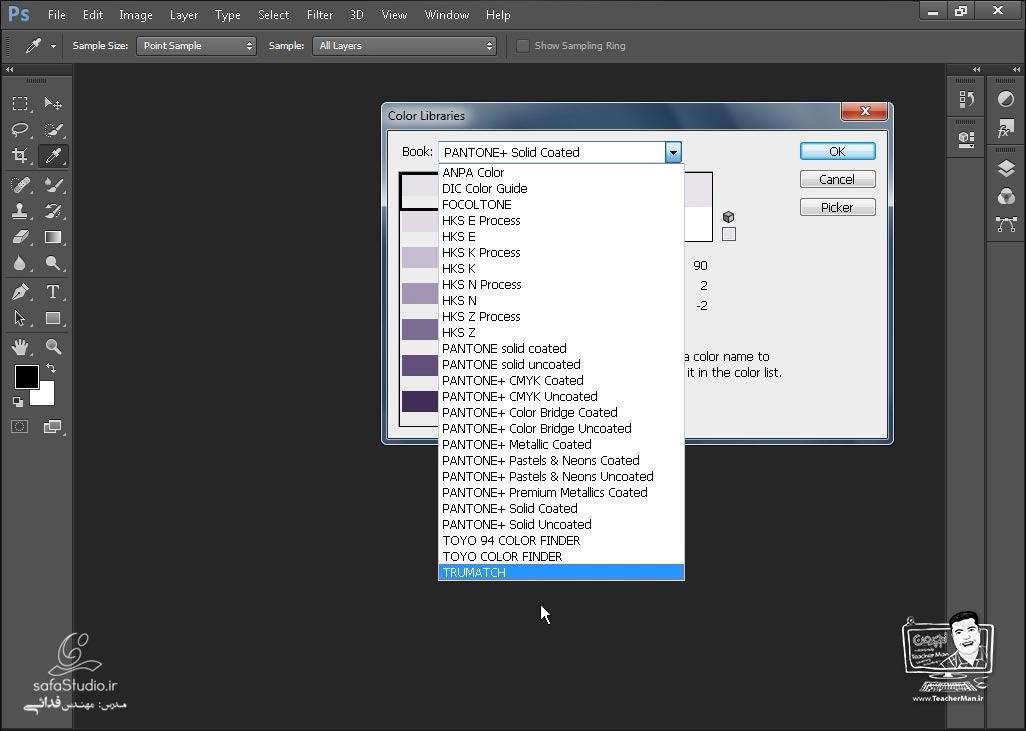The image size is (1026, 731).
Task: Open the History panel icon
Action: tap(966, 99)
